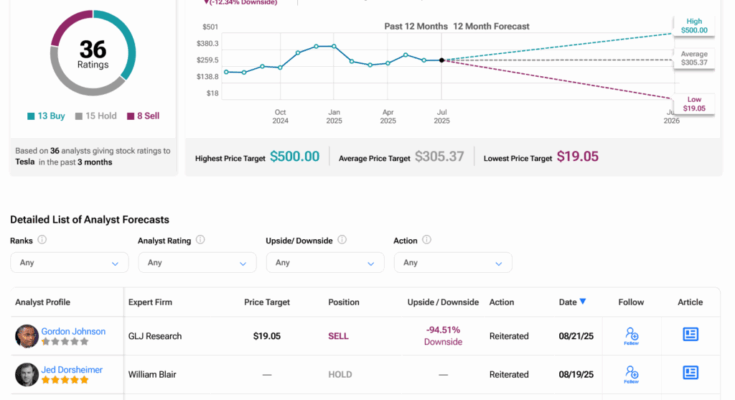Click the 15 Hold legend item
Image resolution: width=735 pixels, height=400 pixels.
tap(96, 116)
